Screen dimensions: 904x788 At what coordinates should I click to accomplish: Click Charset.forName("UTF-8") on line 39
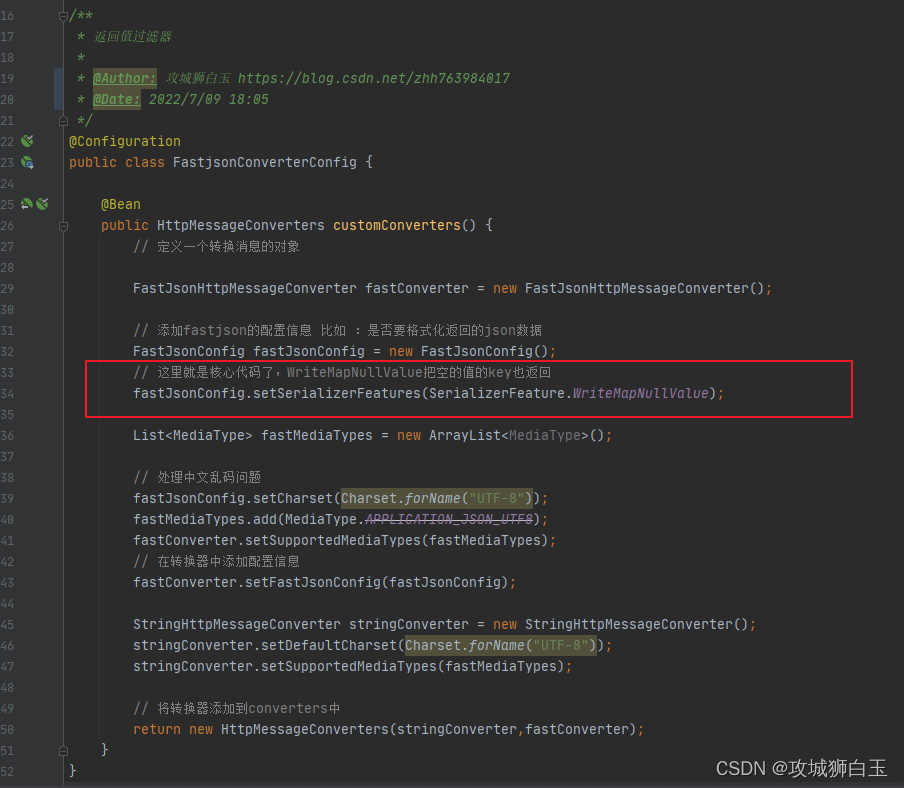pos(436,498)
